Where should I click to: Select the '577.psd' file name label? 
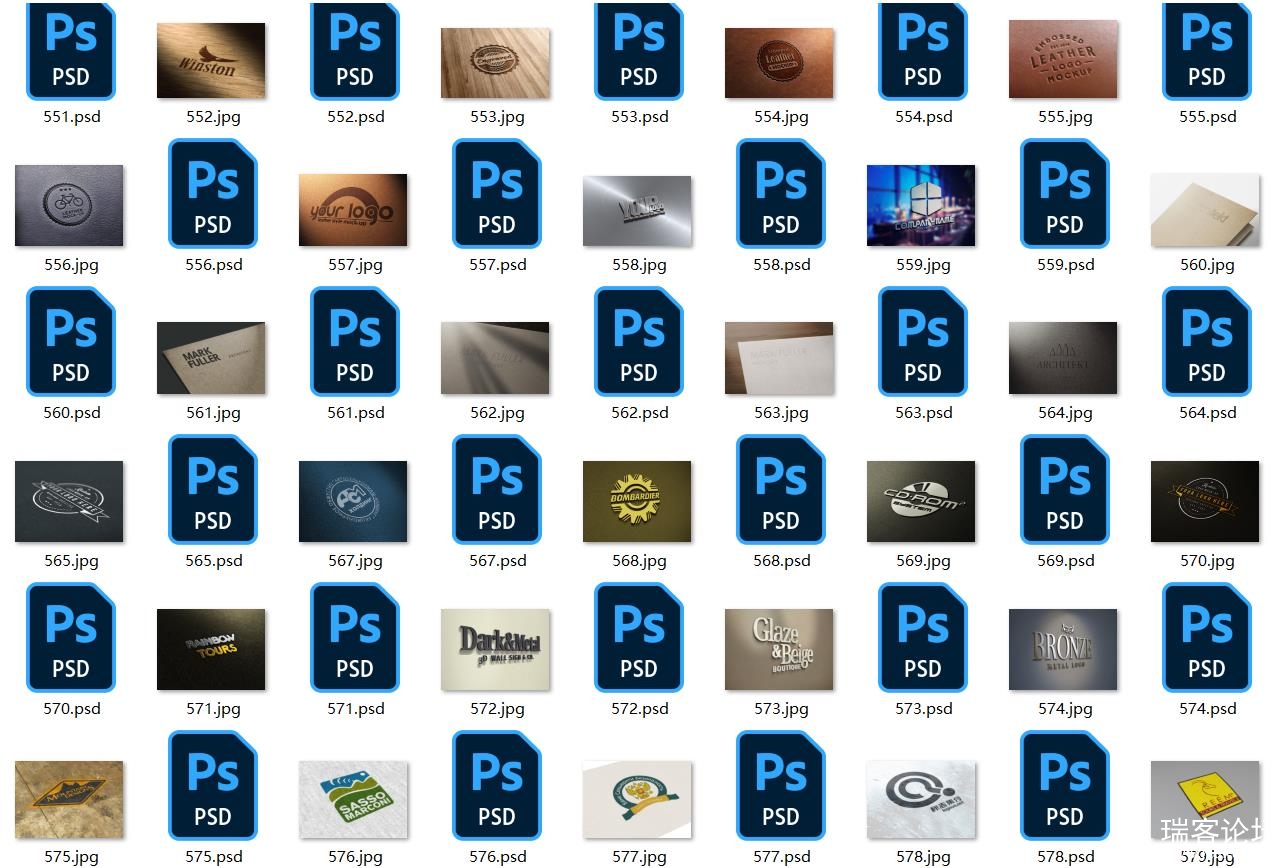pos(781,857)
